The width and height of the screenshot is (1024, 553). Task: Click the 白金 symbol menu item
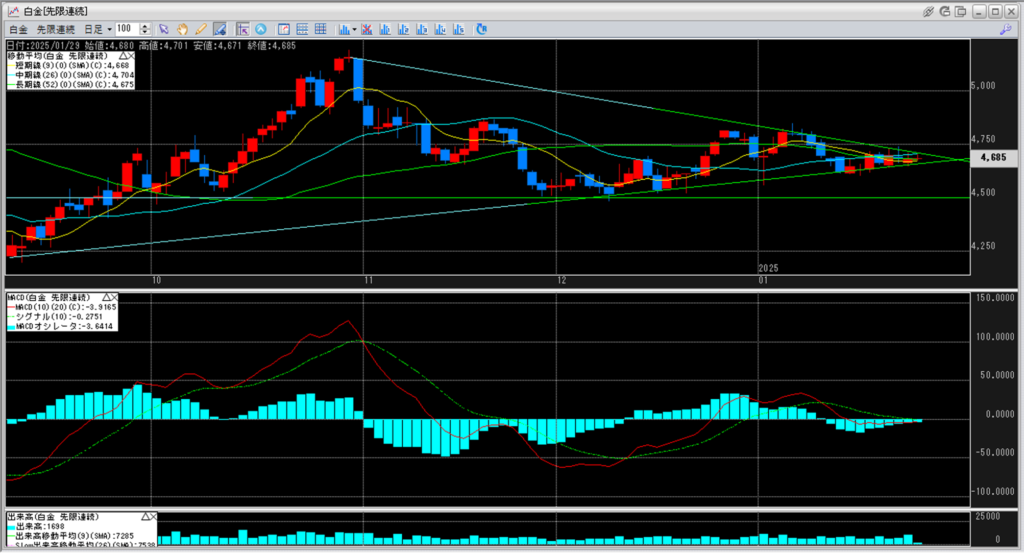point(18,30)
